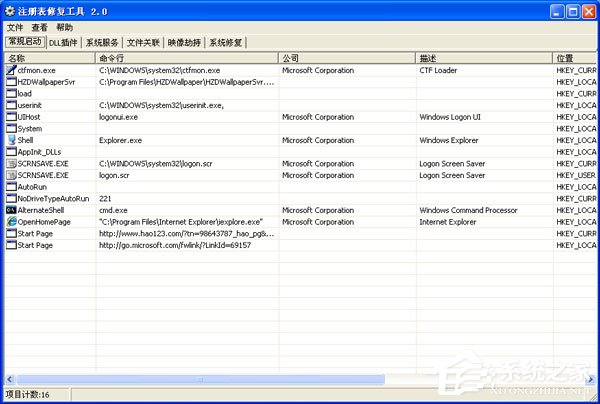The height and width of the screenshot is (404, 600).
Task: Click the 项目计数:16 status bar text
Action: click(28, 394)
